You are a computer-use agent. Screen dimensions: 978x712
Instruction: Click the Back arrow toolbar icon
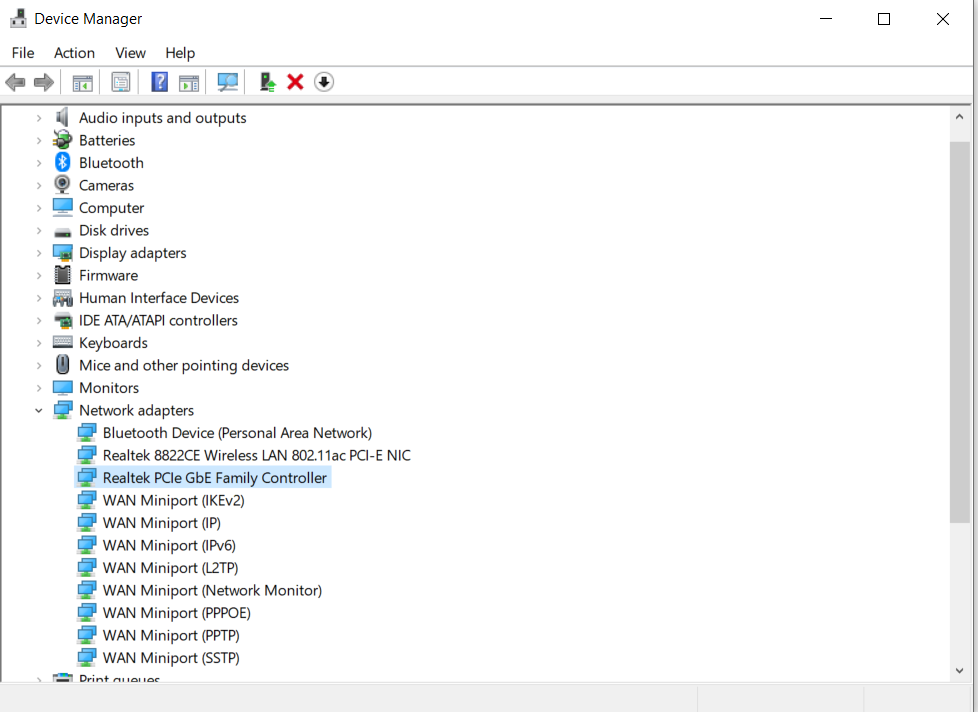pyautogui.click(x=15, y=82)
